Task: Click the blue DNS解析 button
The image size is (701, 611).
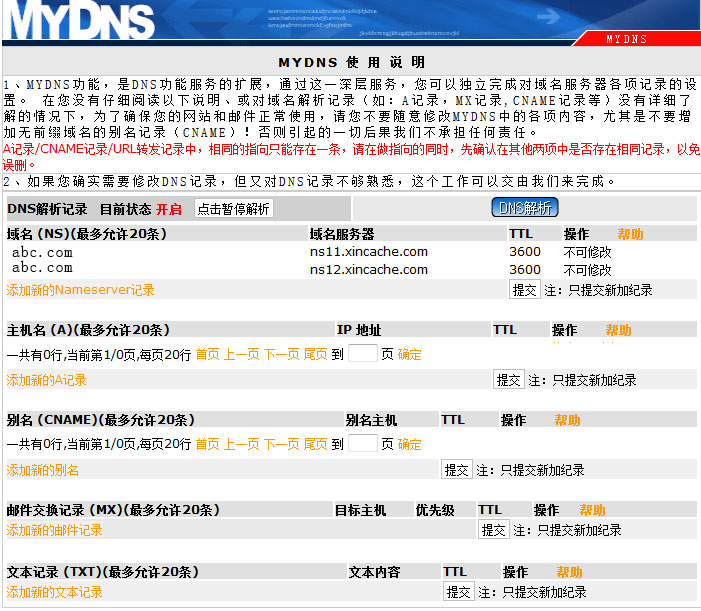Action: tap(525, 208)
